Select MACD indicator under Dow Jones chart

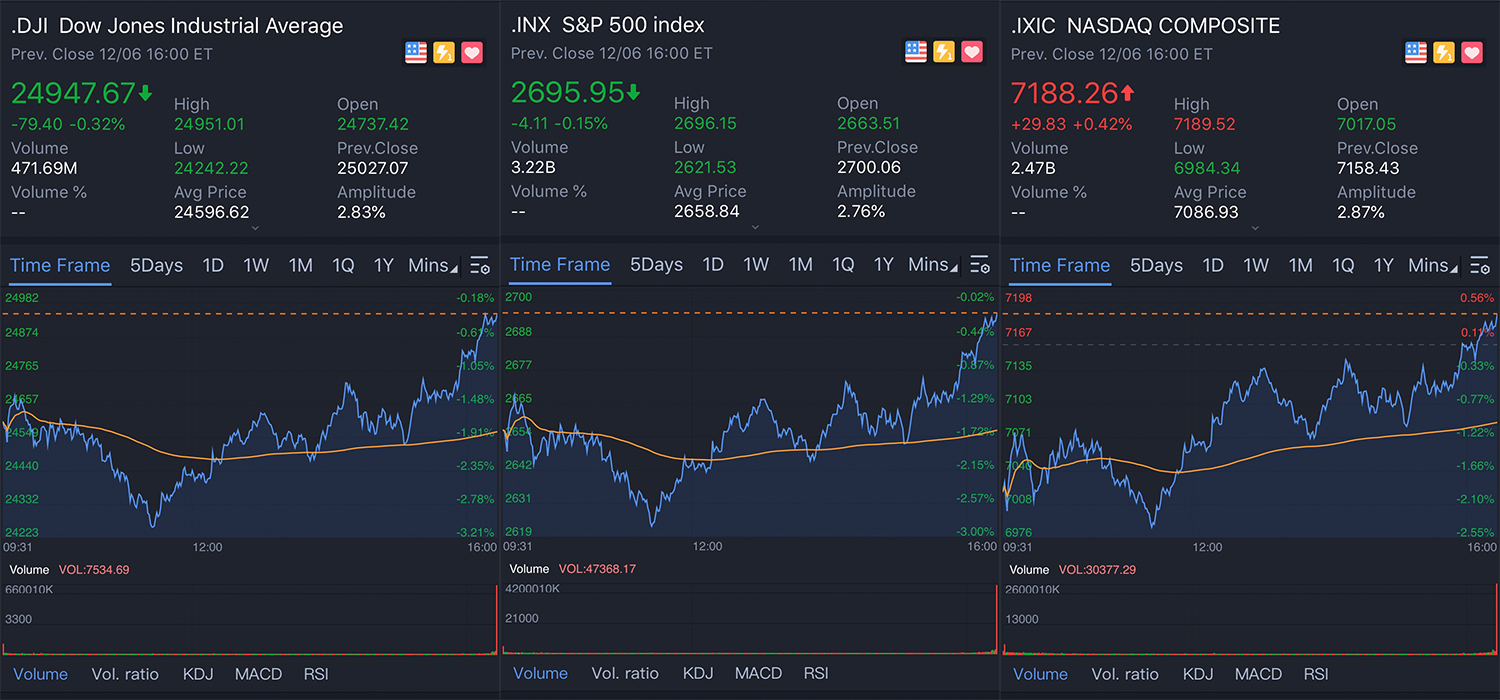(258, 674)
